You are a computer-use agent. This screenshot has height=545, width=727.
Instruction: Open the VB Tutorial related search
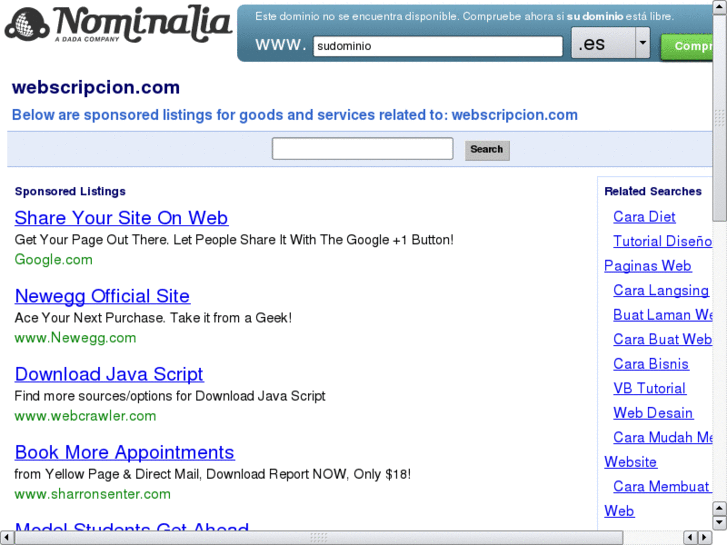pos(649,388)
